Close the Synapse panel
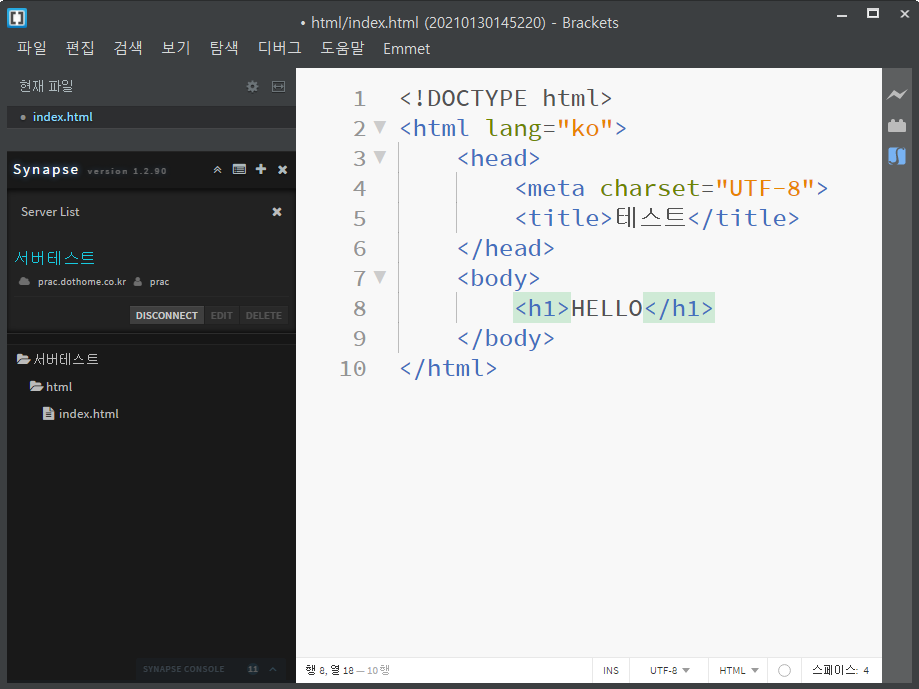The width and height of the screenshot is (919, 689). [282, 169]
